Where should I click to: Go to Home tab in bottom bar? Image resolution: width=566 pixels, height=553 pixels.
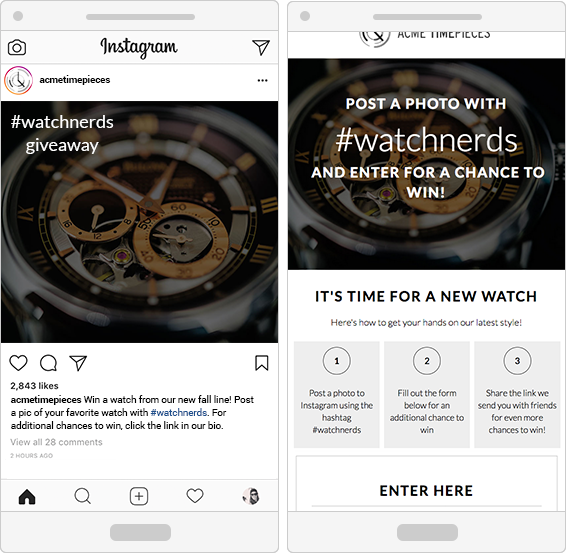point(27,496)
